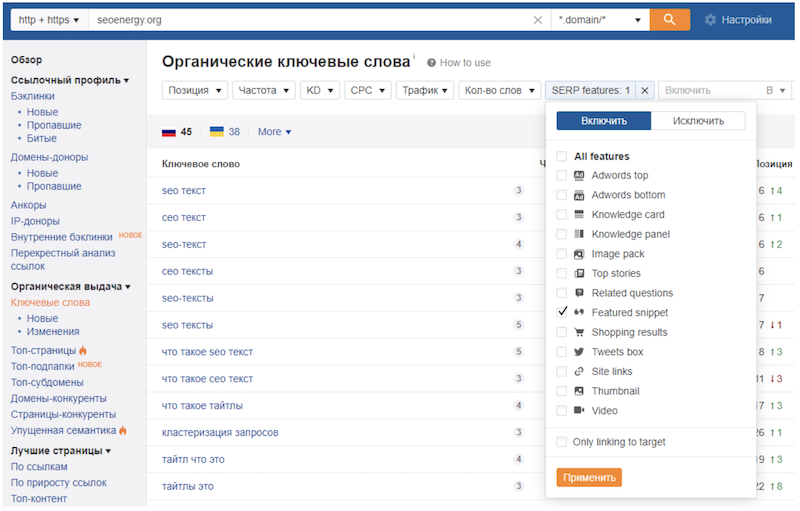Sort by the Ключевое слово column header
Screen dimensions: 800x511
(201, 164)
